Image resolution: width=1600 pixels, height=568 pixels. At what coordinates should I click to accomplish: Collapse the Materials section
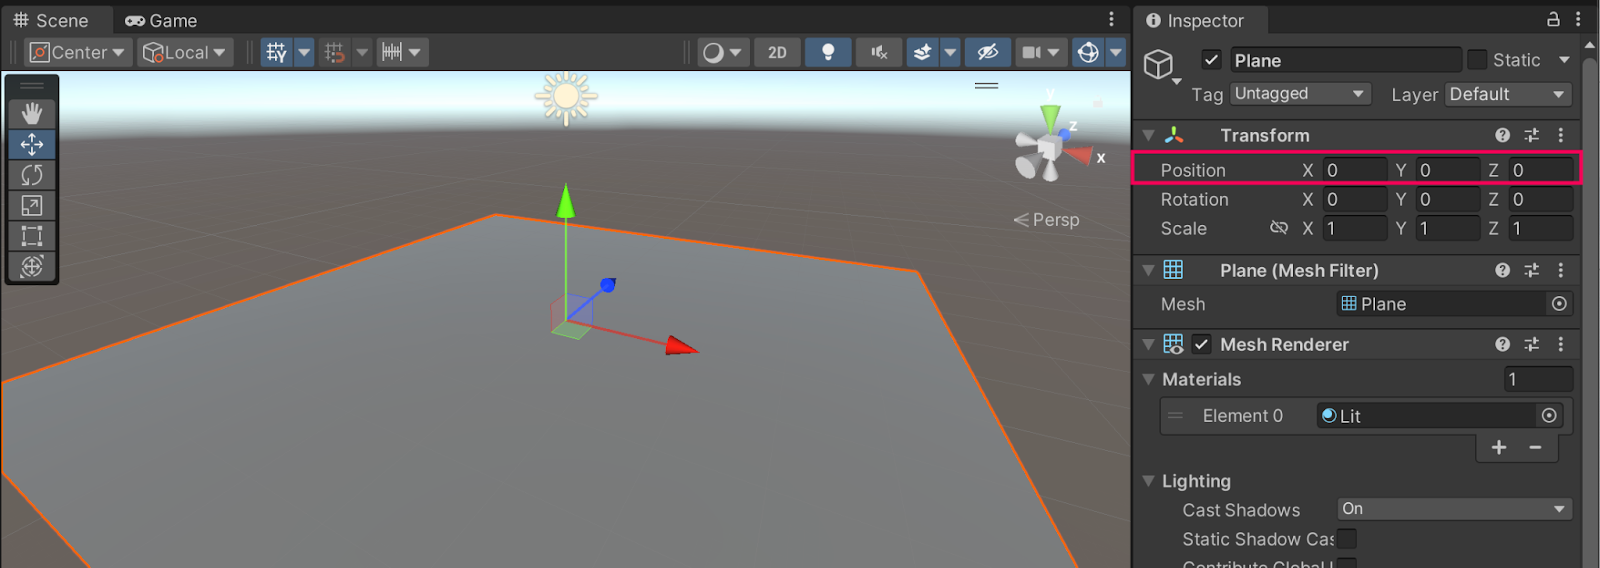tap(1149, 379)
